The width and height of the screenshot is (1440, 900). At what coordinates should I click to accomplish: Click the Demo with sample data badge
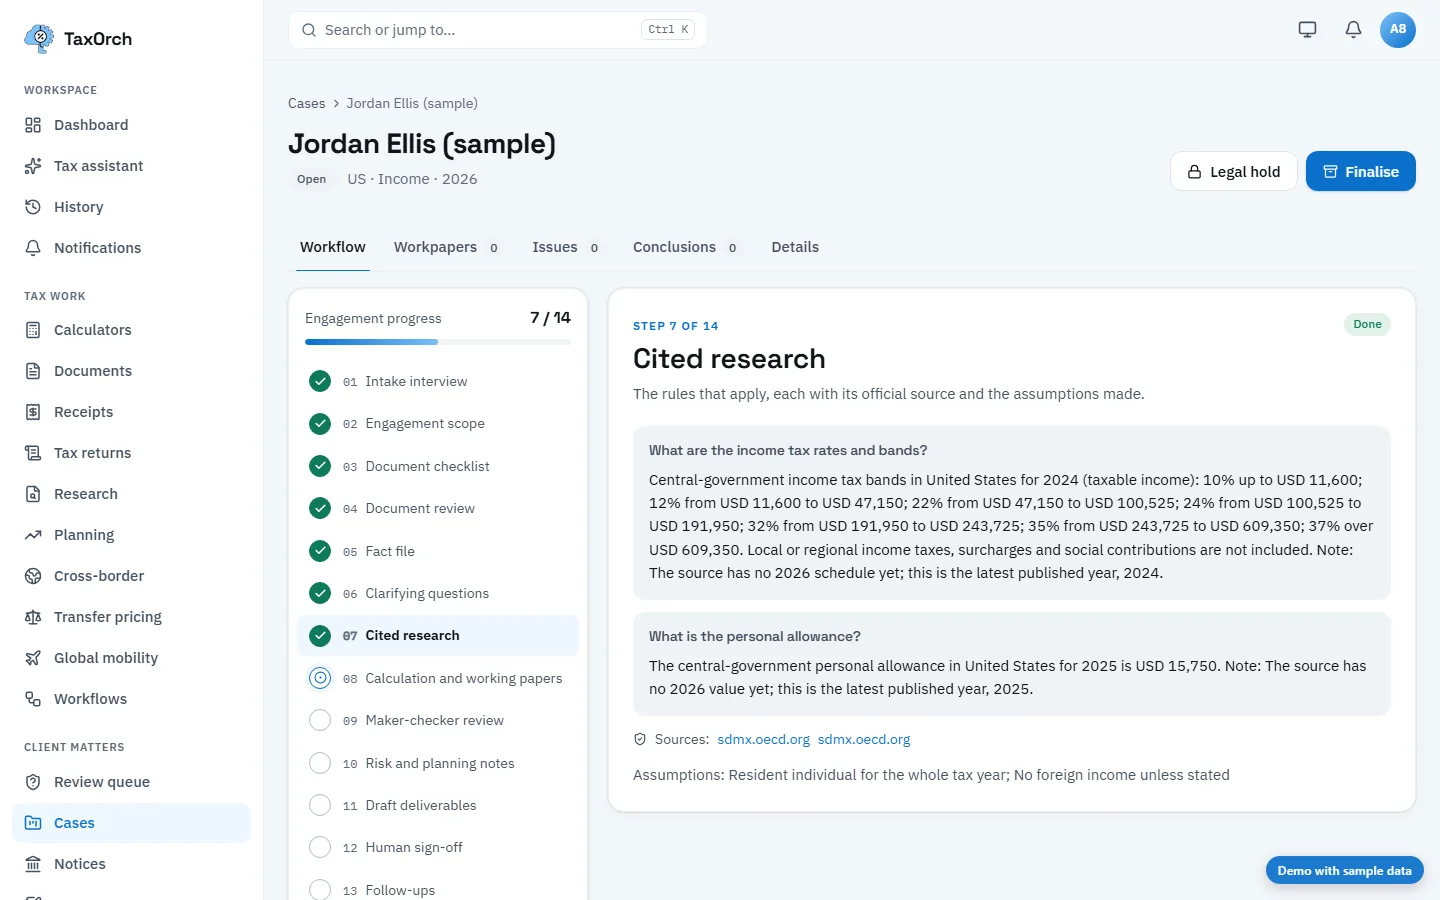(x=1344, y=871)
